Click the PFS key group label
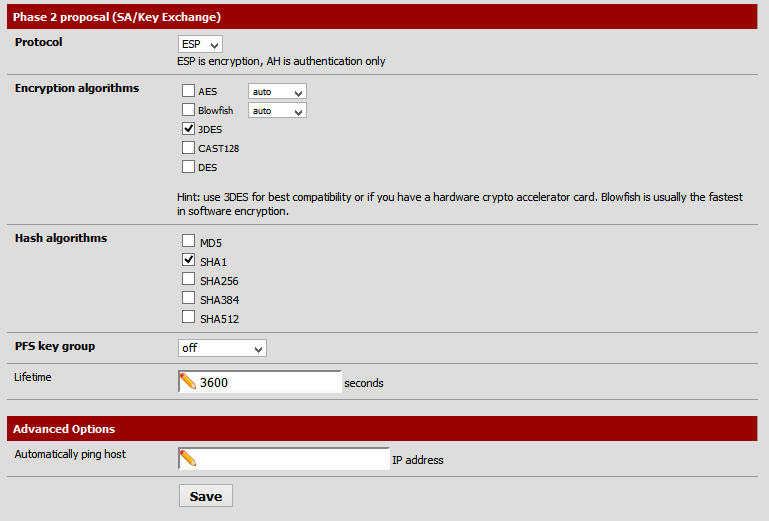Image resolution: width=769 pixels, height=521 pixels. click(x=55, y=346)
